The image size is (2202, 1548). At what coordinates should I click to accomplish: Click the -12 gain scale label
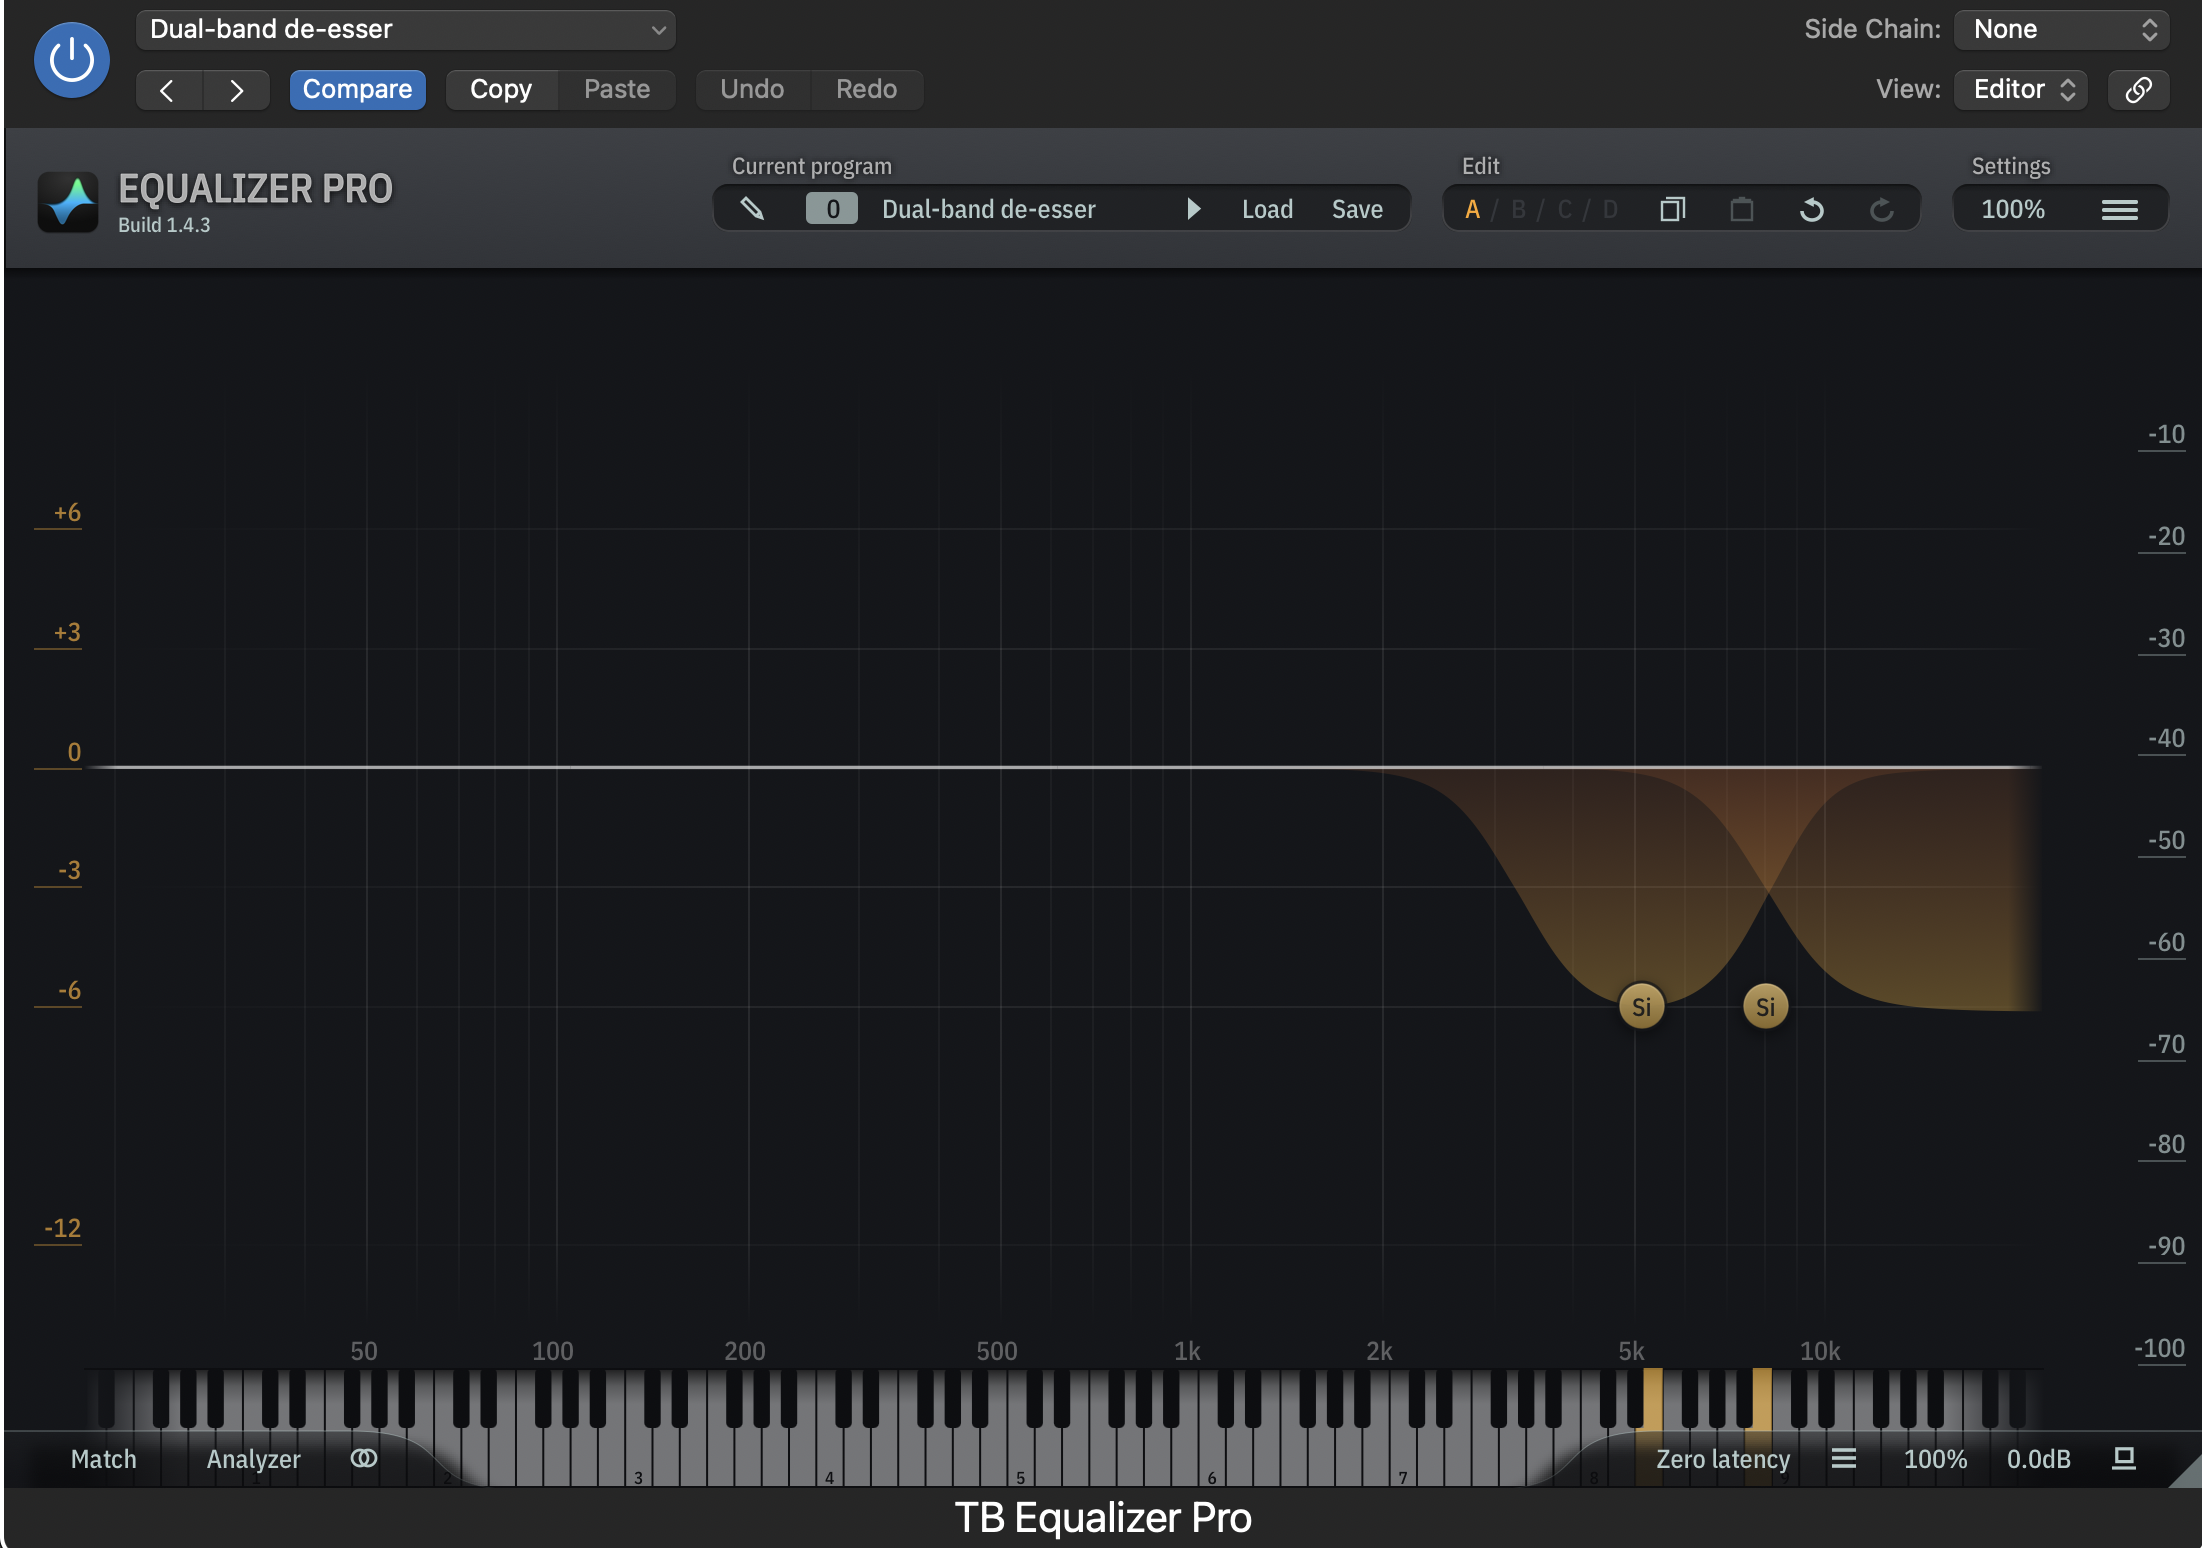coord(62,1228)
